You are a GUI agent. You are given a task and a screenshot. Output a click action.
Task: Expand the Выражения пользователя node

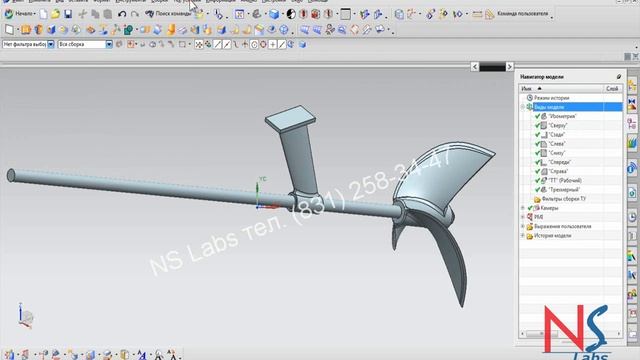tap(523, 227)
